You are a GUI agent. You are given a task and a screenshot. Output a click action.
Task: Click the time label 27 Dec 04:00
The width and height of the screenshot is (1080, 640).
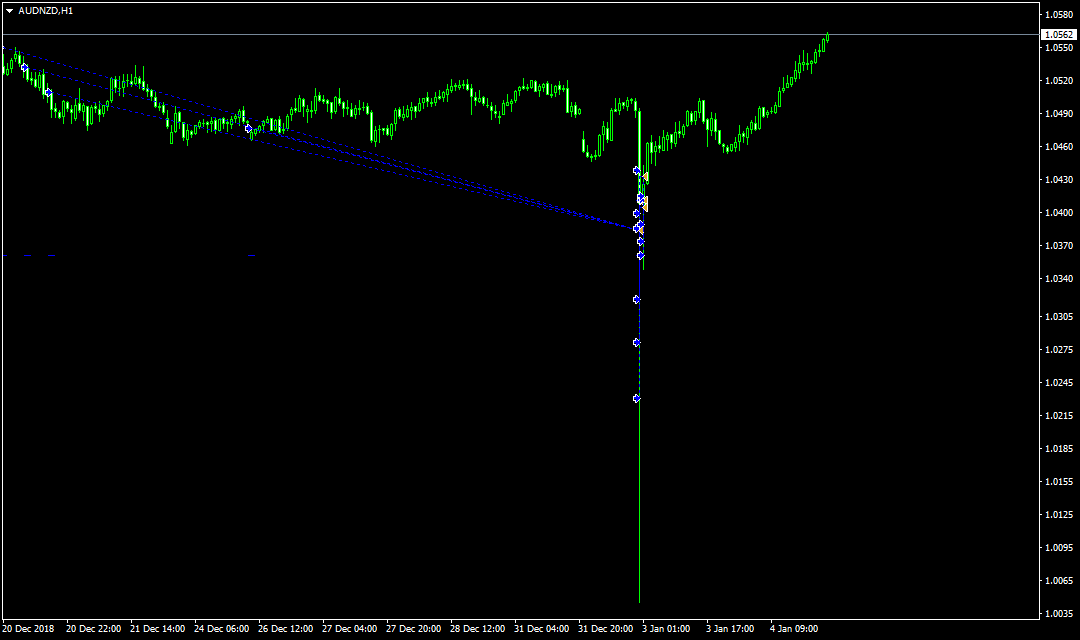350,629
